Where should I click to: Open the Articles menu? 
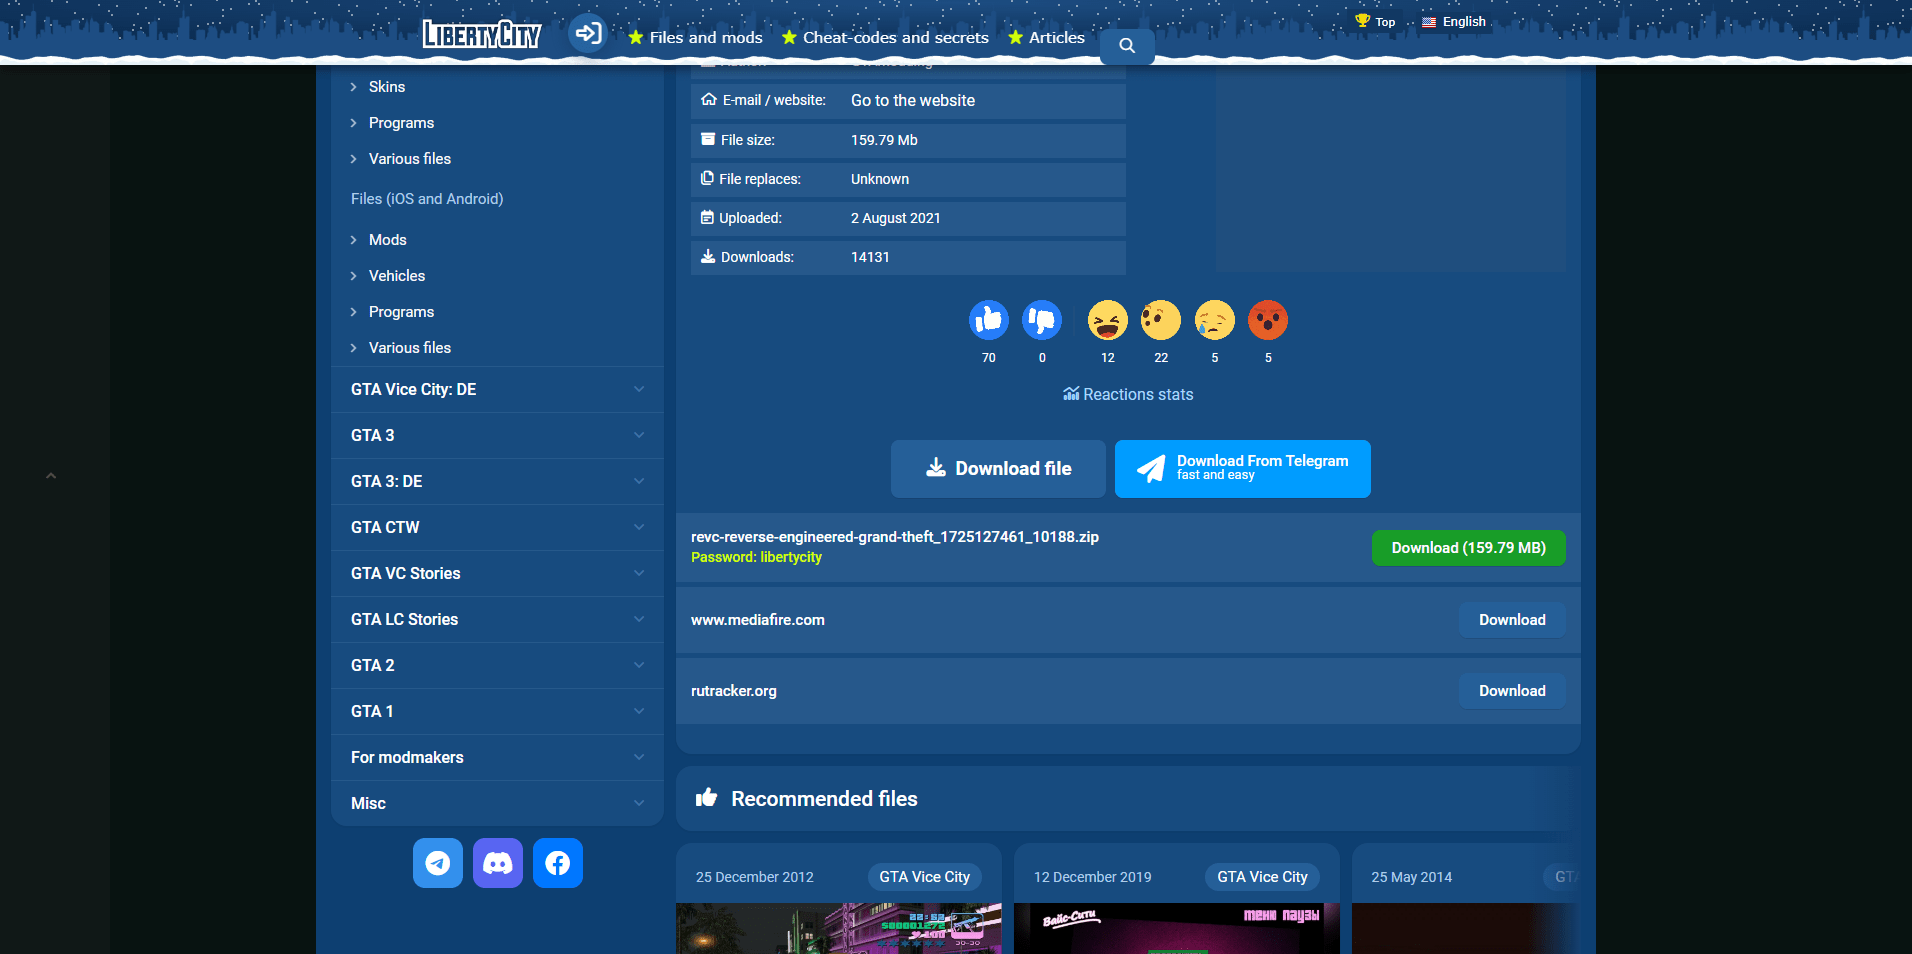coord(1046,37)
